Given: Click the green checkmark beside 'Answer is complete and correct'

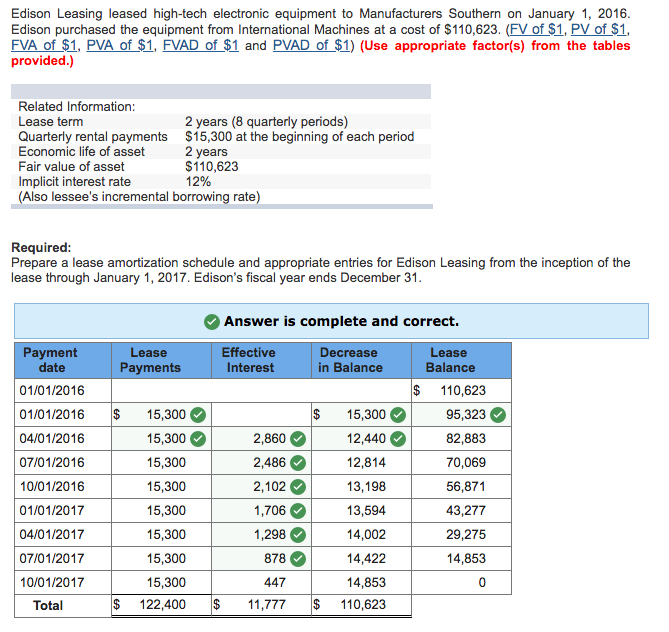Looking at the screenshot, I should 212,322.
